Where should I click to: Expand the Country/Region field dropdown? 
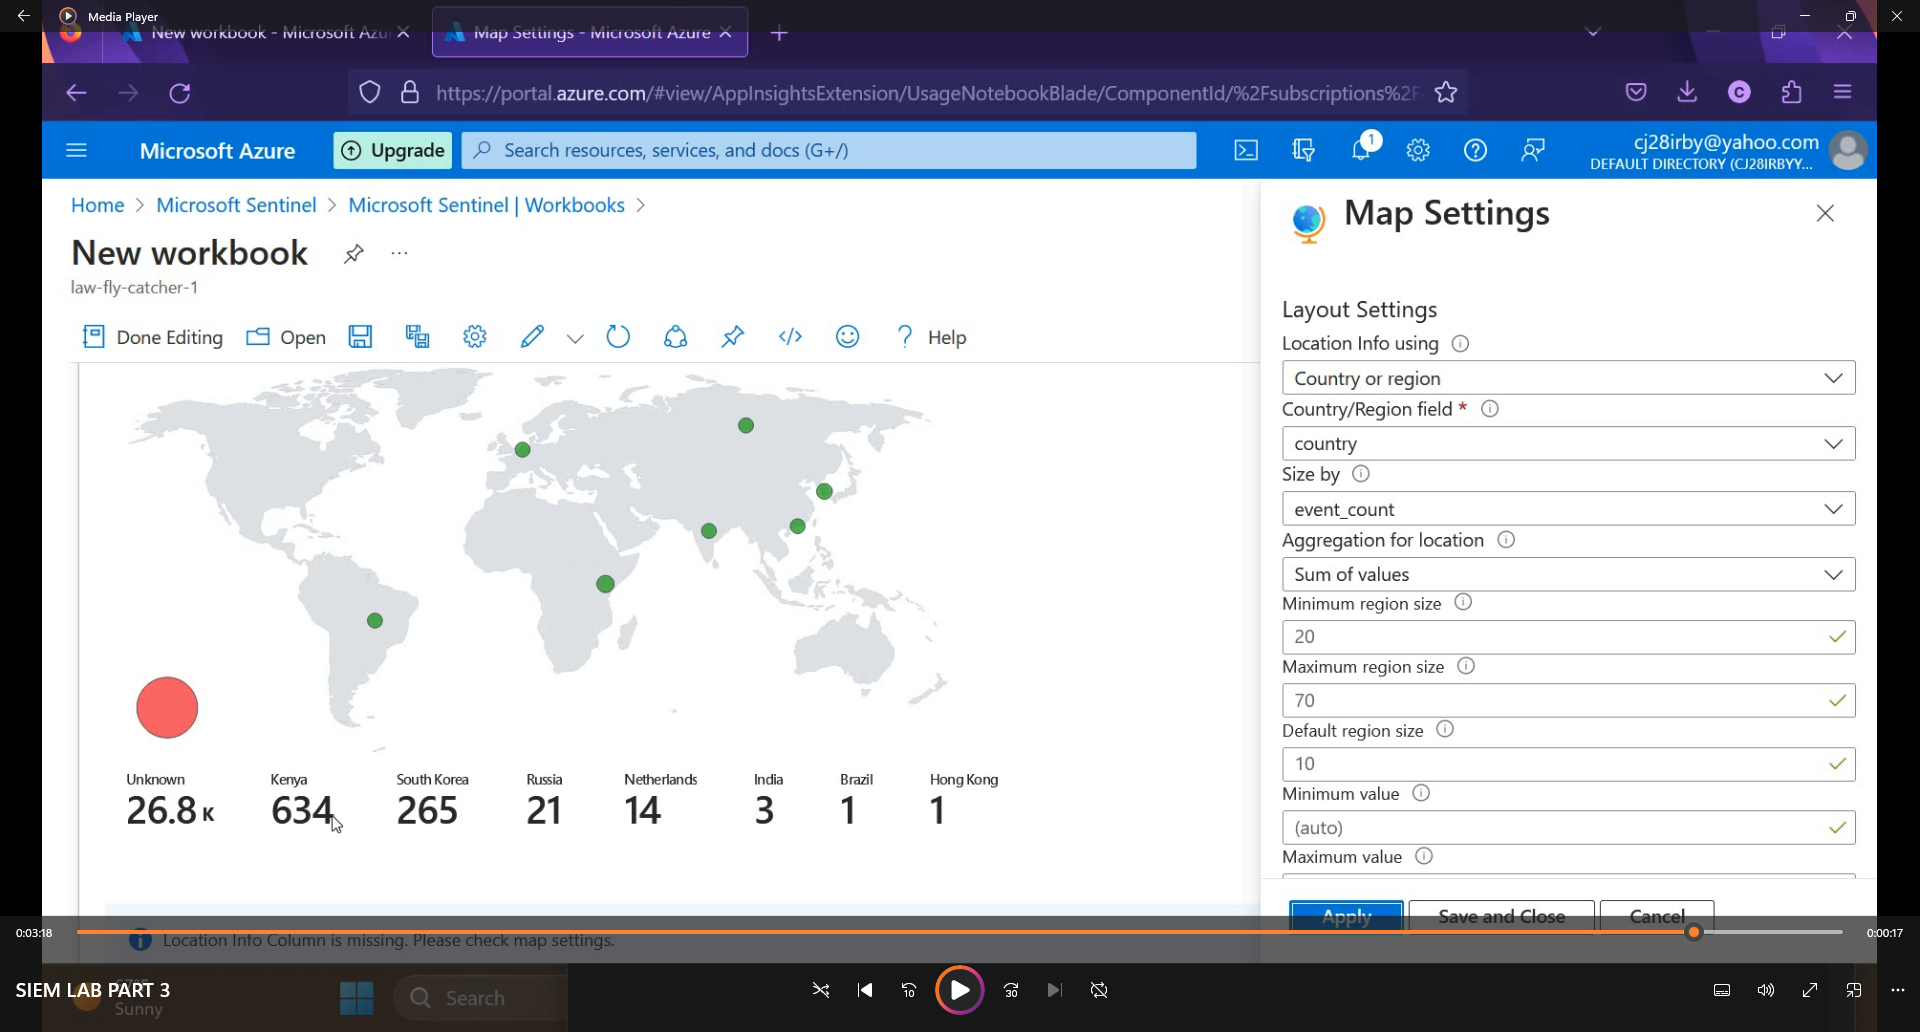[x=1568, y=444]
